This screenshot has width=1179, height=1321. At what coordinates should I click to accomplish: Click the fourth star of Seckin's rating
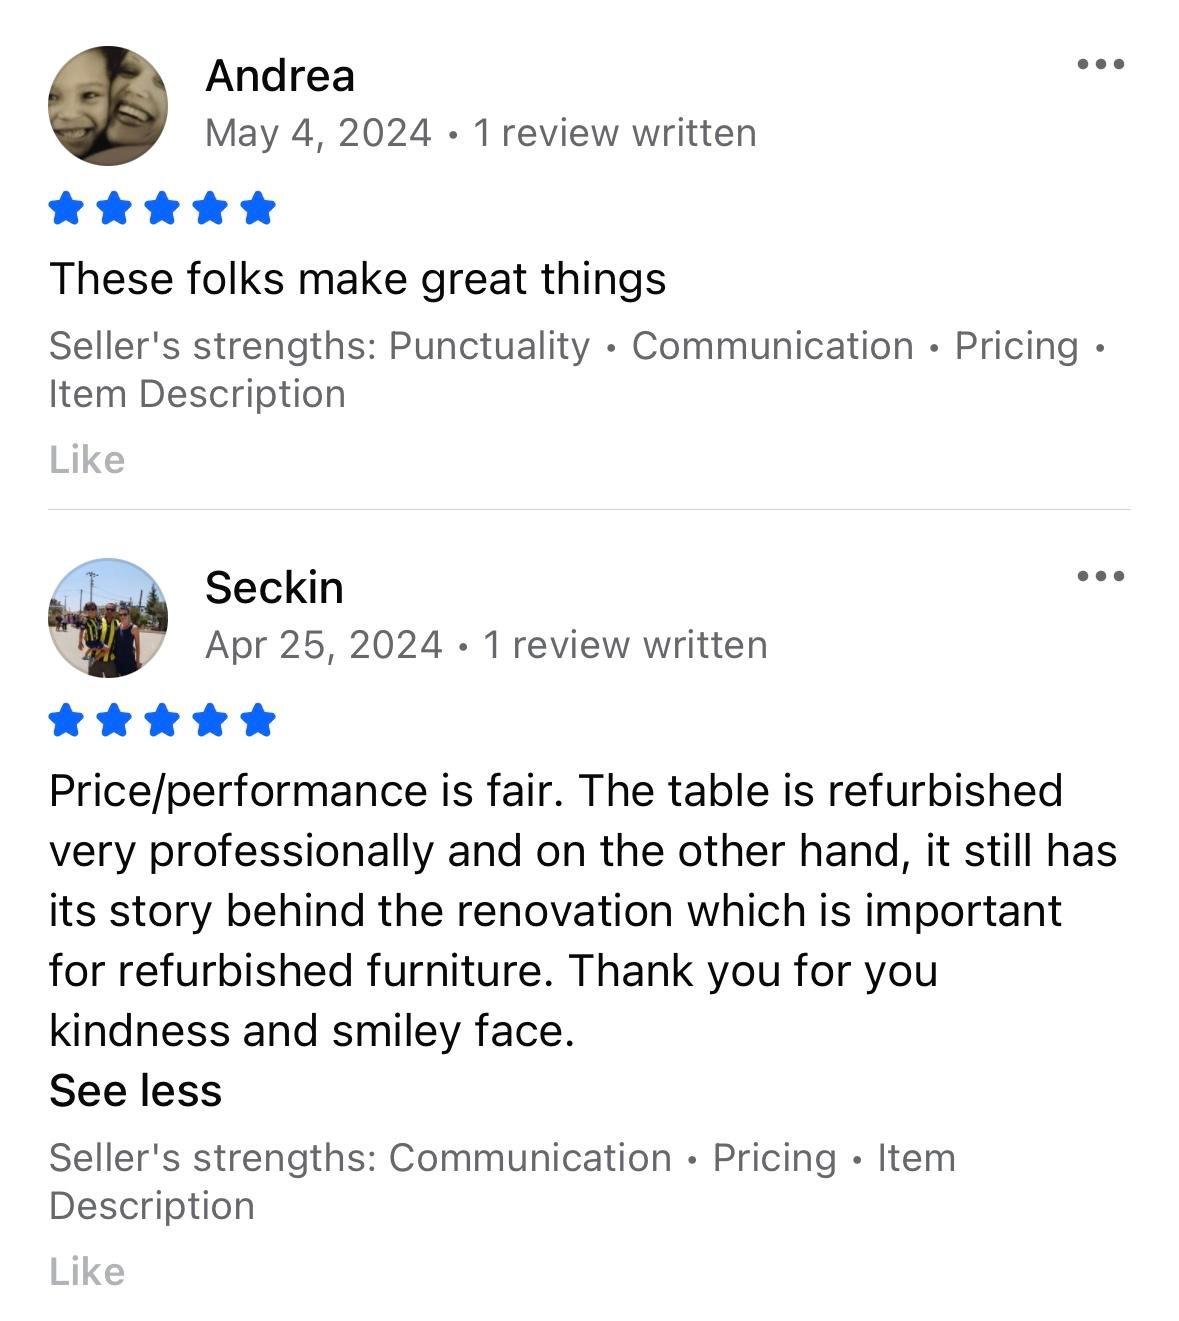pyautogui.click(x=210, y=718)
